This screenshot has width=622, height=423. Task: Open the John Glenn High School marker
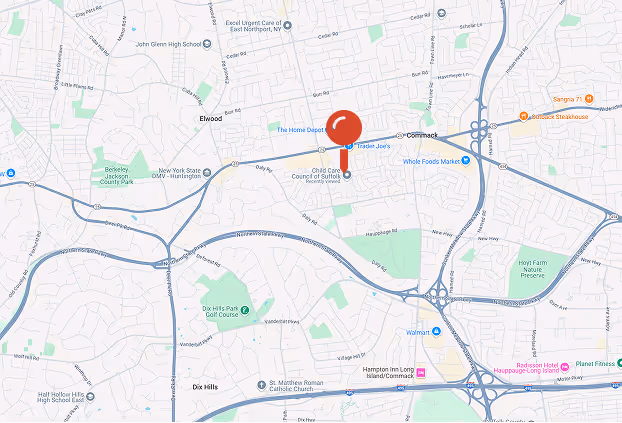click(207, 44)
